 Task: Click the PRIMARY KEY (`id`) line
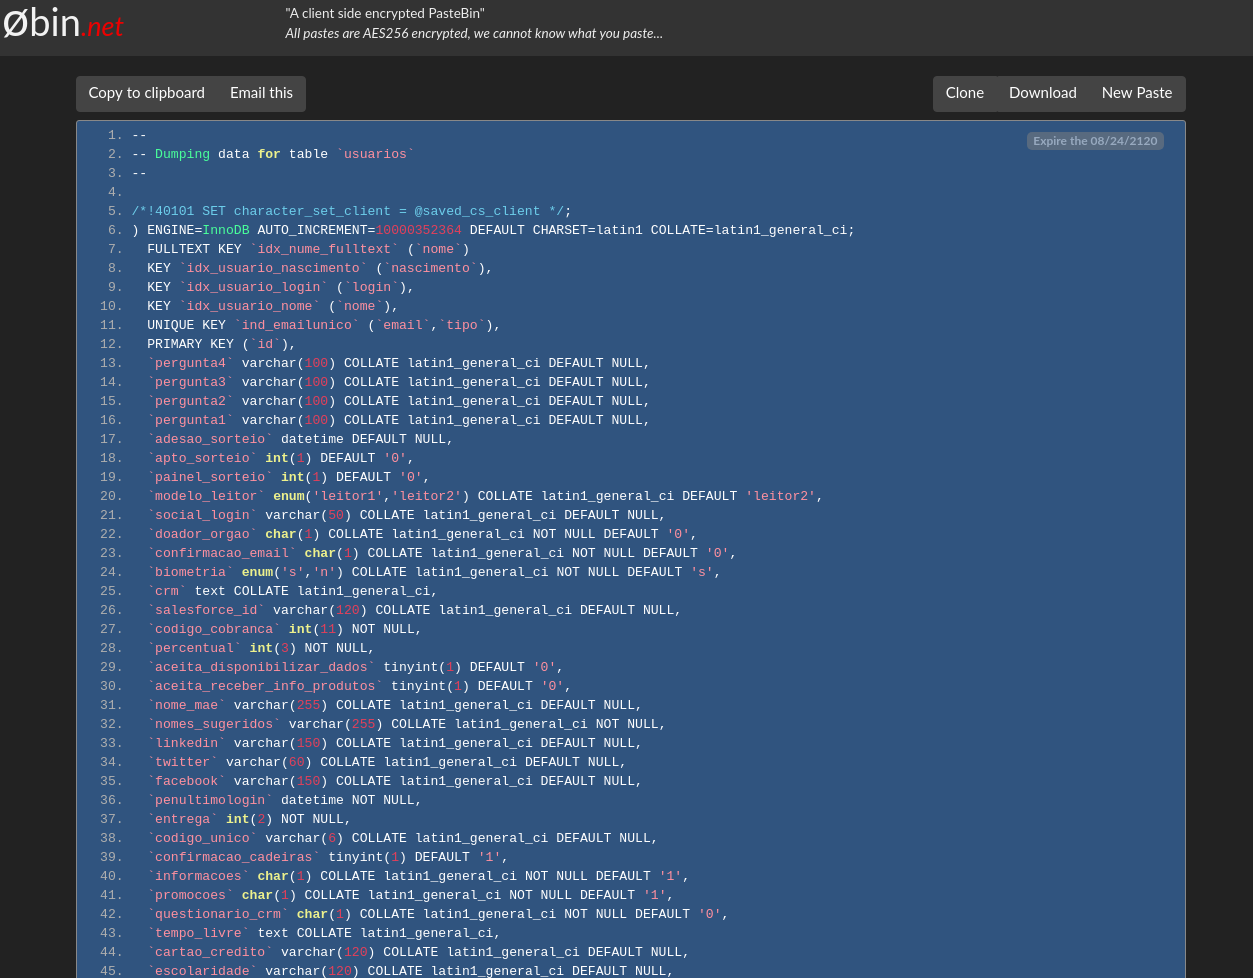pos(221,344)
